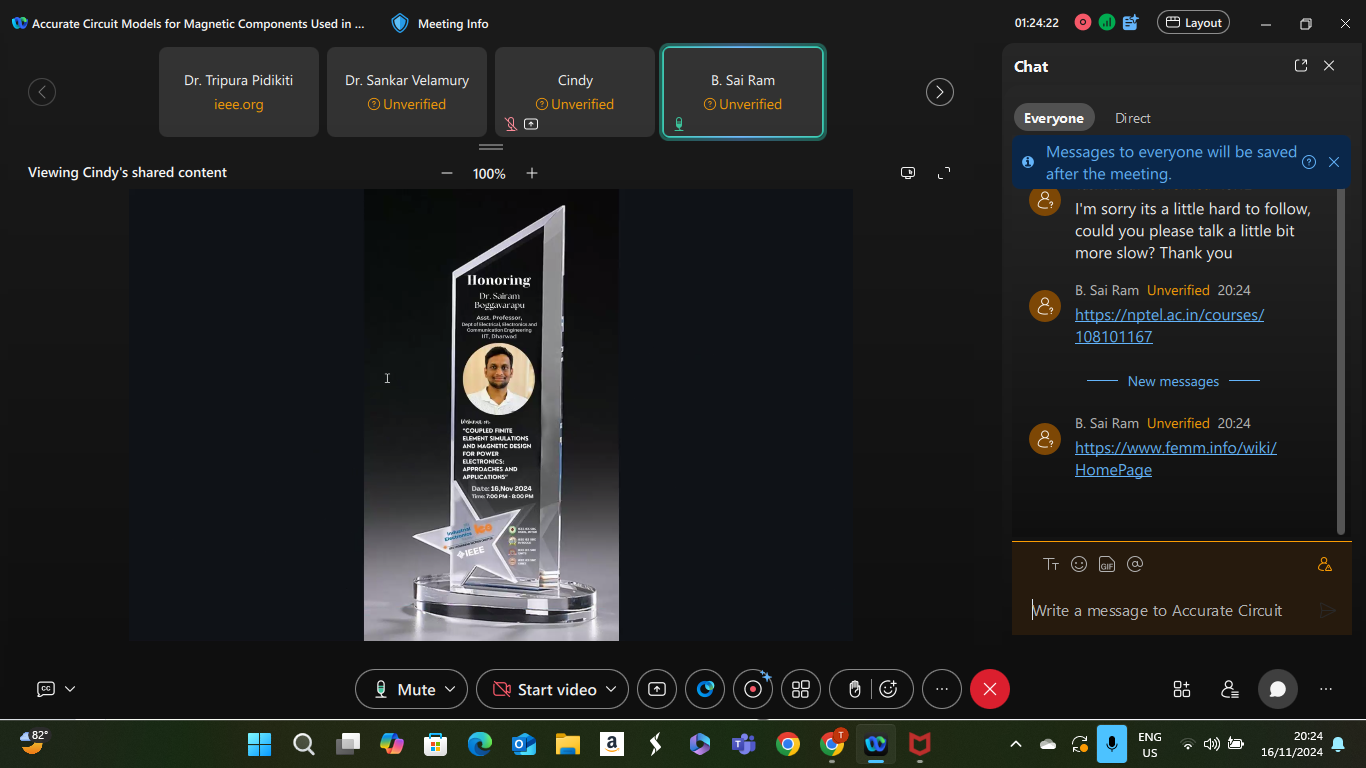Screen dimensions: 1366x768
Task: Raise hand using the hand icon
Action: coord(854,689)
